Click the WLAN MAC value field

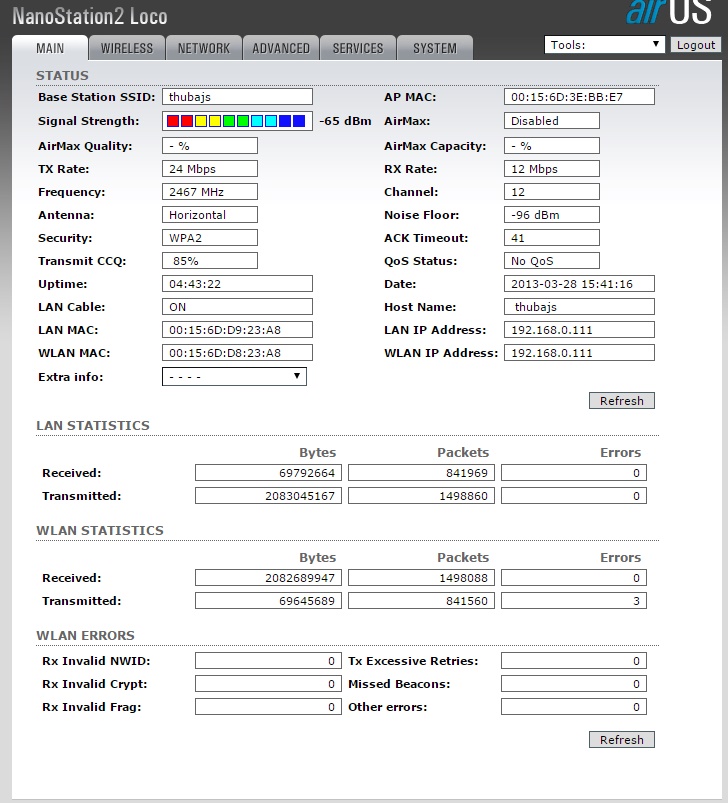(237, 353)
